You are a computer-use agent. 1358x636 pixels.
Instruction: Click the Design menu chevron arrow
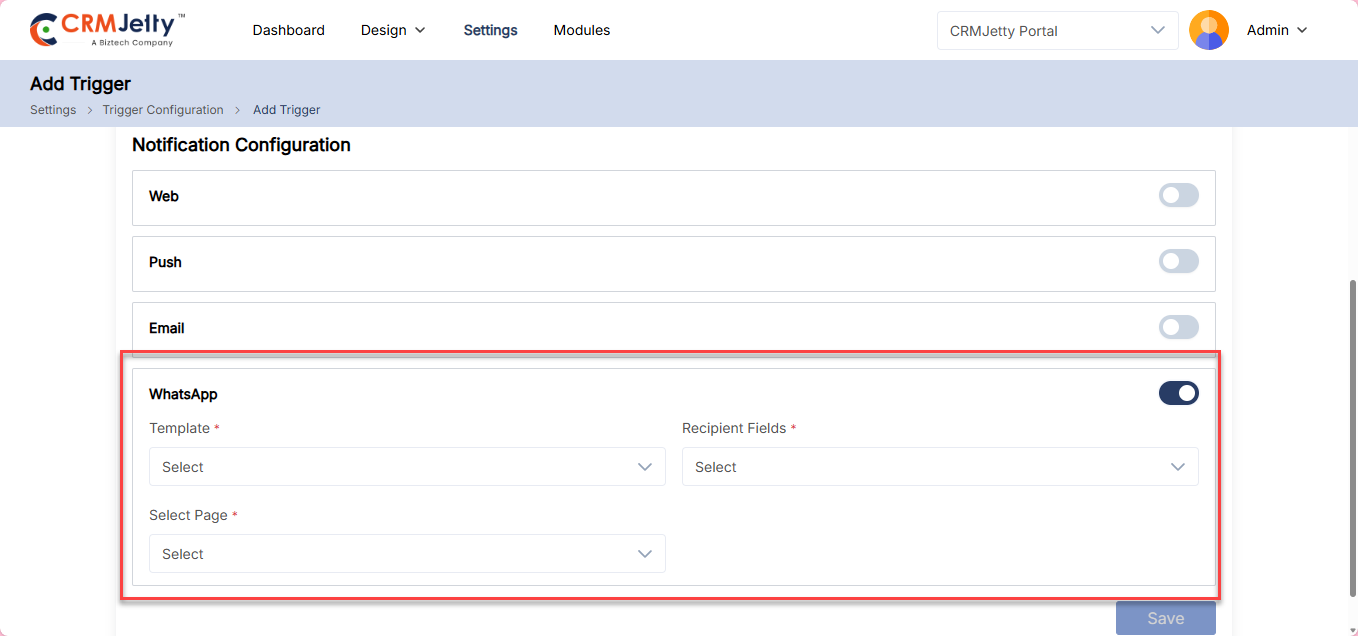pyautogui.click(x=420, y=31)
